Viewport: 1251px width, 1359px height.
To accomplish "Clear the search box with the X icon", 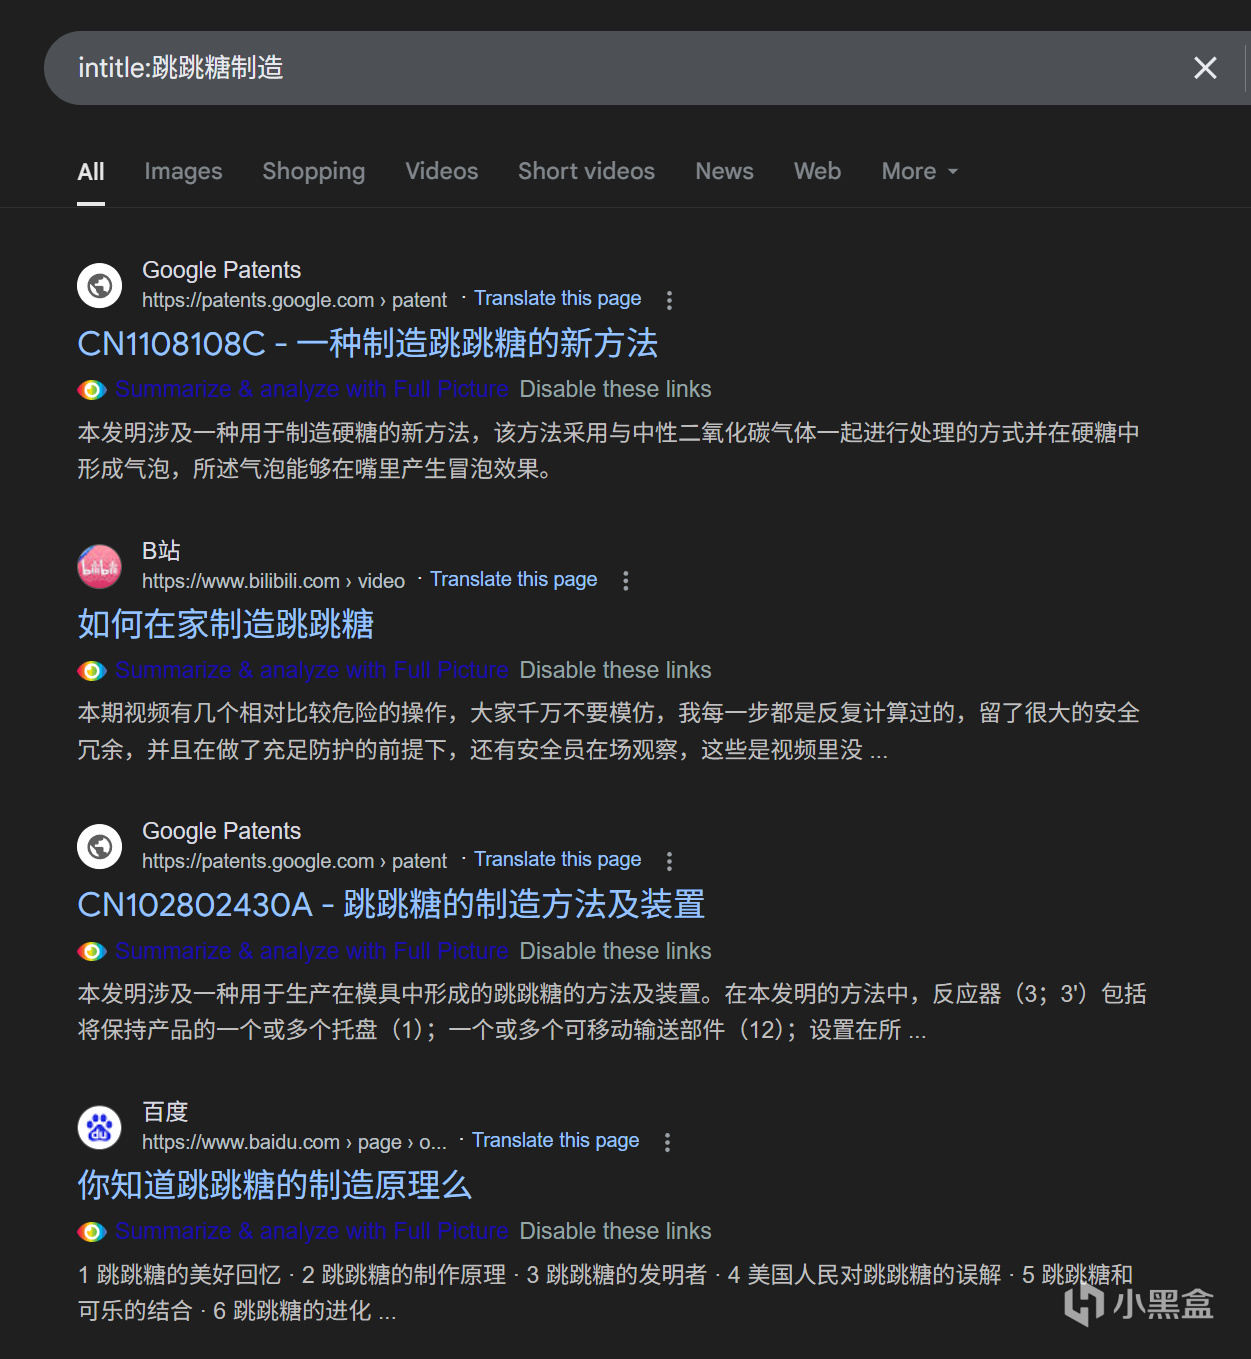I will click(x=1205, y=68).
